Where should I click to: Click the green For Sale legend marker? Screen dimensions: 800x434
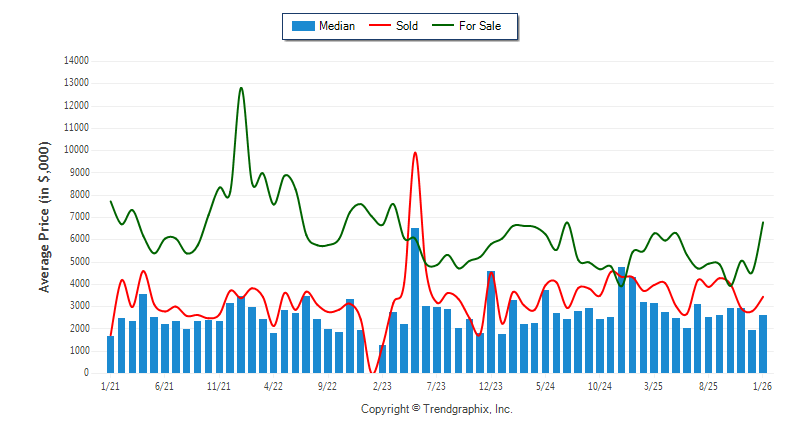click(x=442, y=26)
